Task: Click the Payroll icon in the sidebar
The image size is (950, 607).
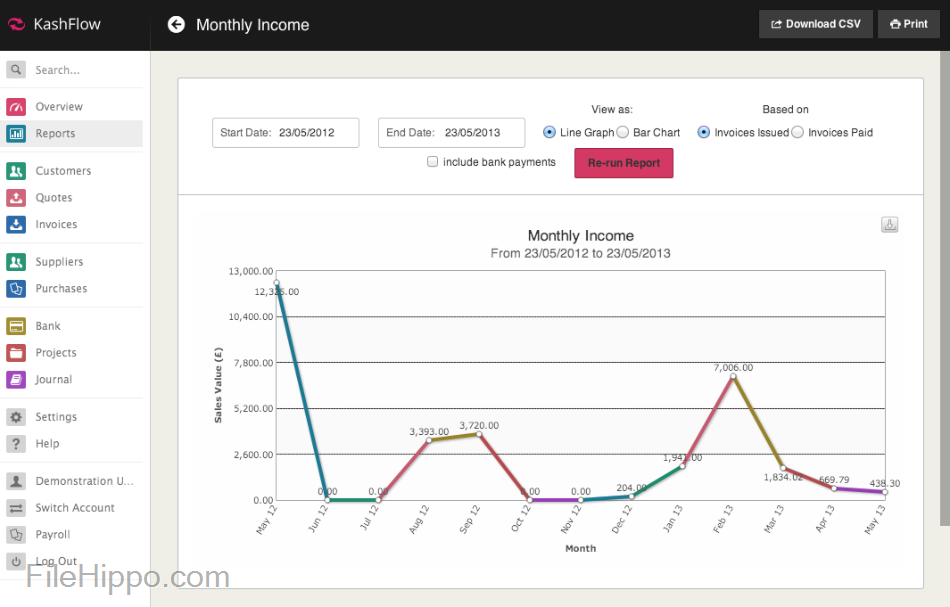Action: [x=16, y=534]
